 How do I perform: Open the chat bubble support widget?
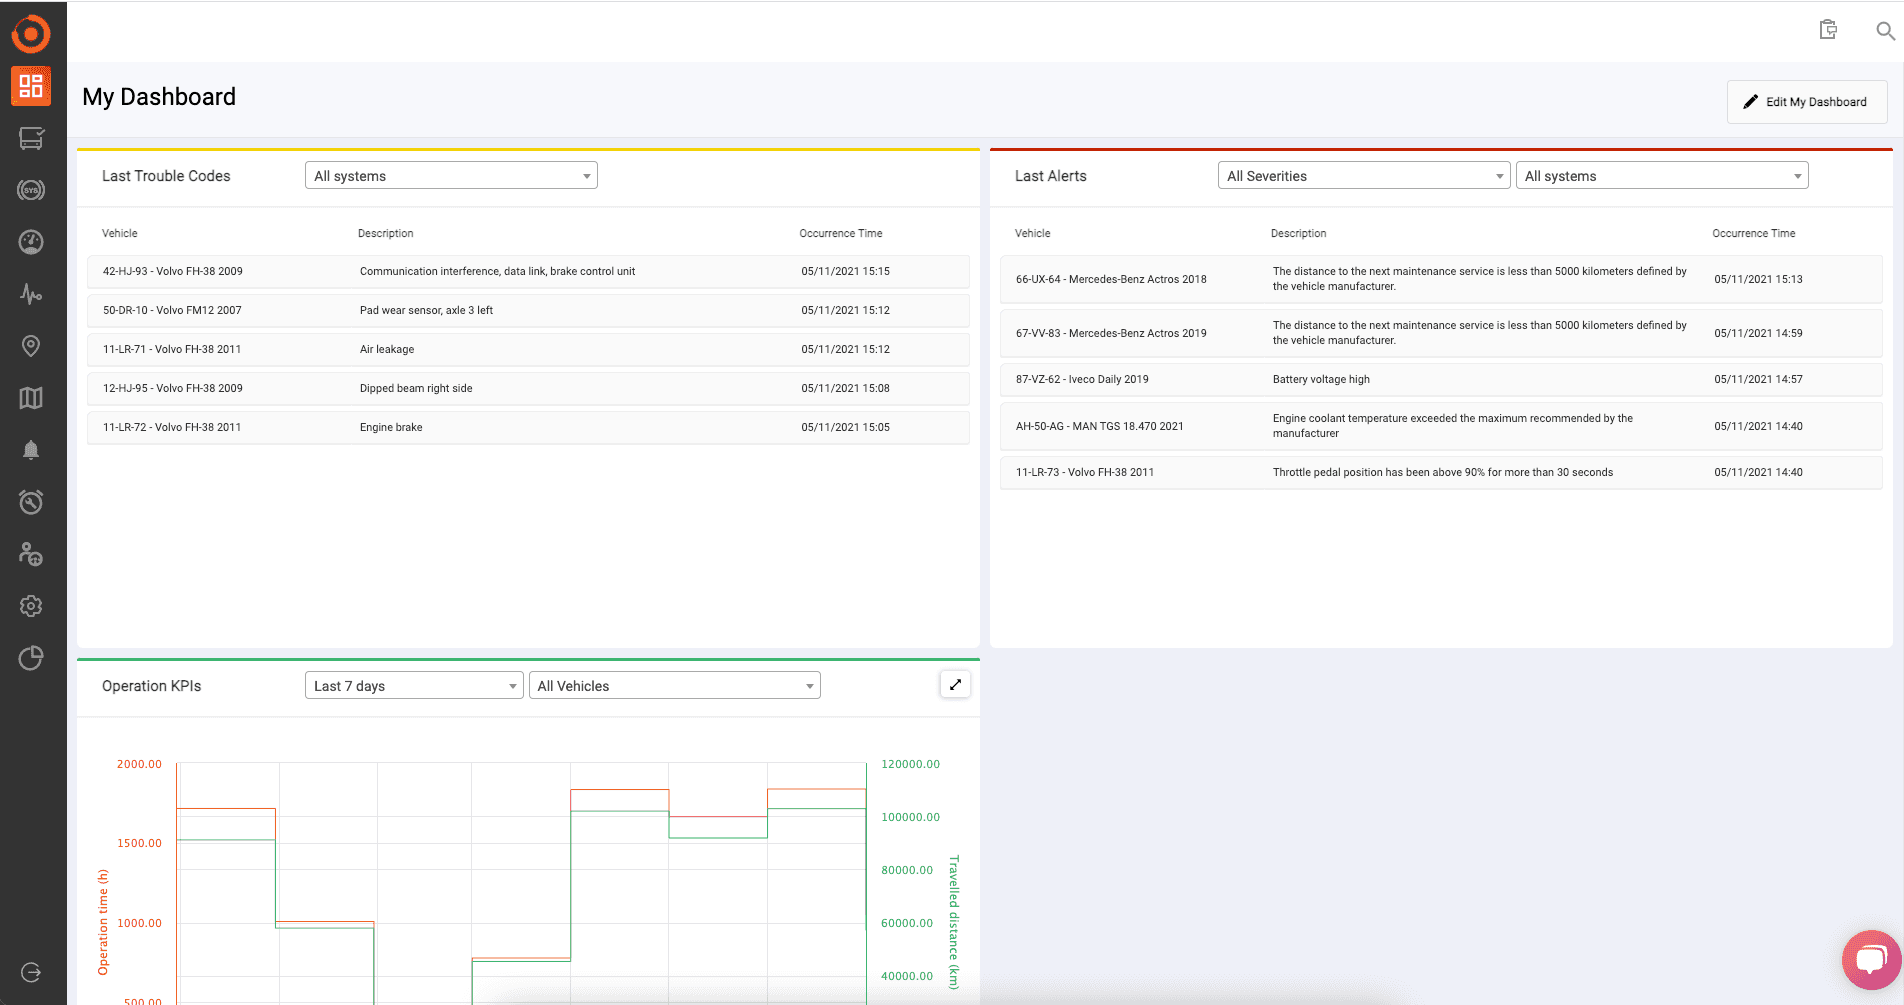tap(1871, 960)
